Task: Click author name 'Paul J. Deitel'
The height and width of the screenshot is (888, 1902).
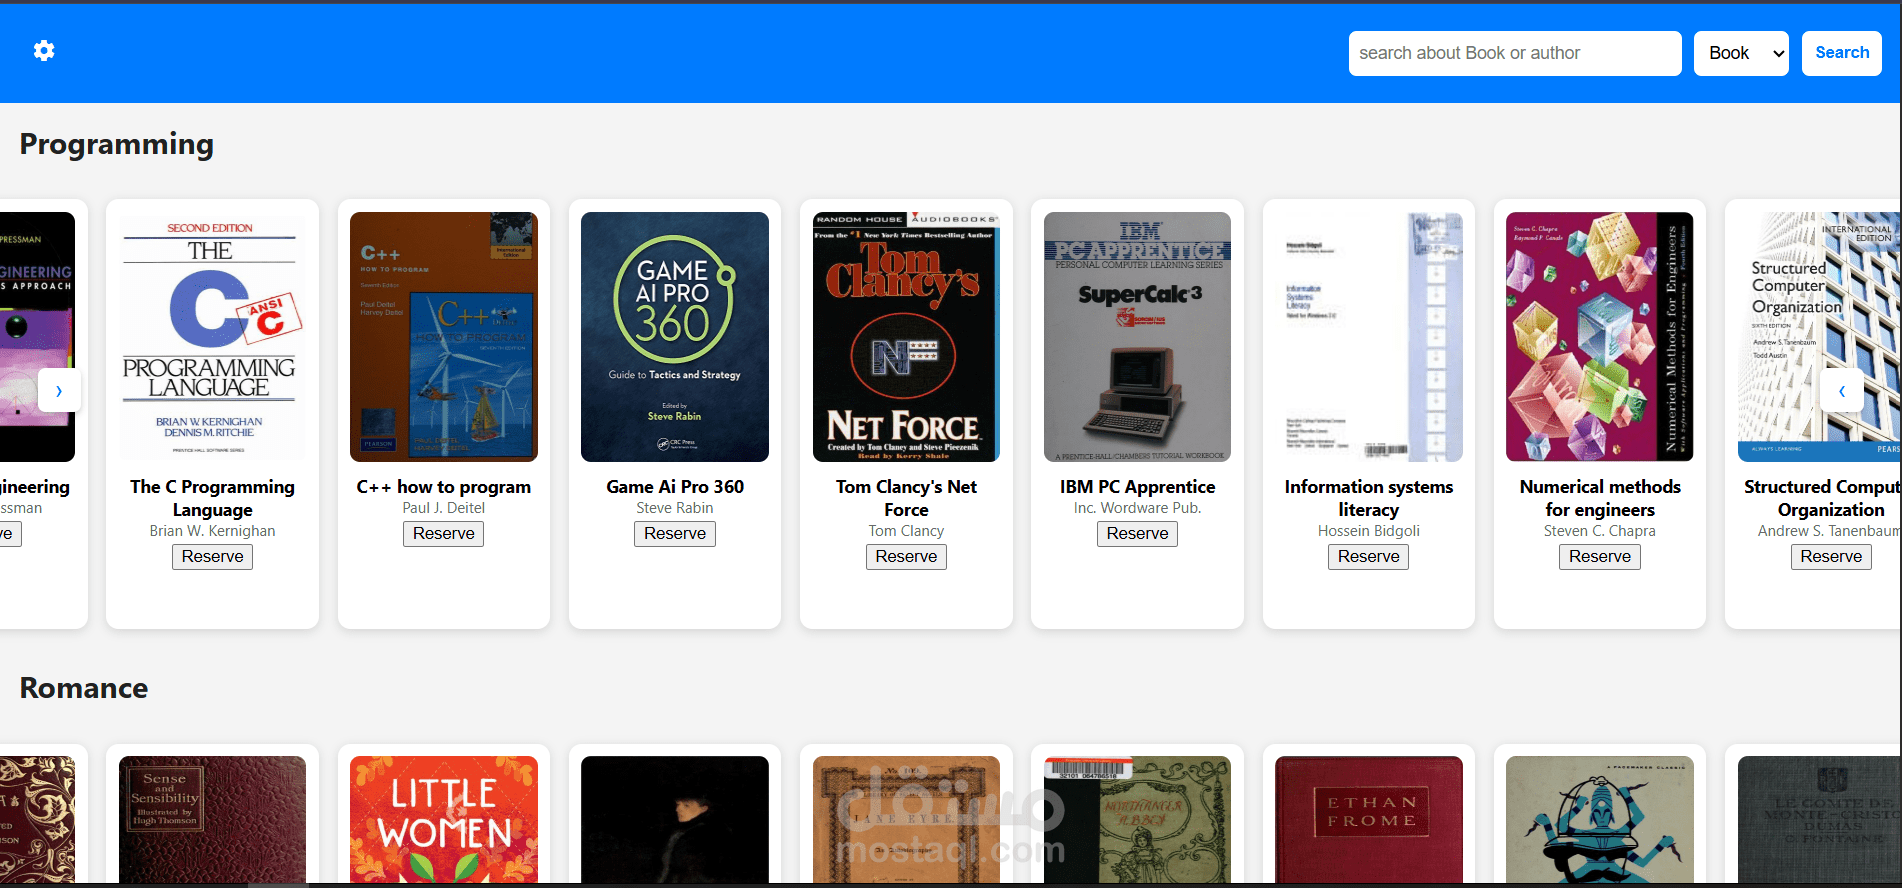Action: click(x=444, y=508)
